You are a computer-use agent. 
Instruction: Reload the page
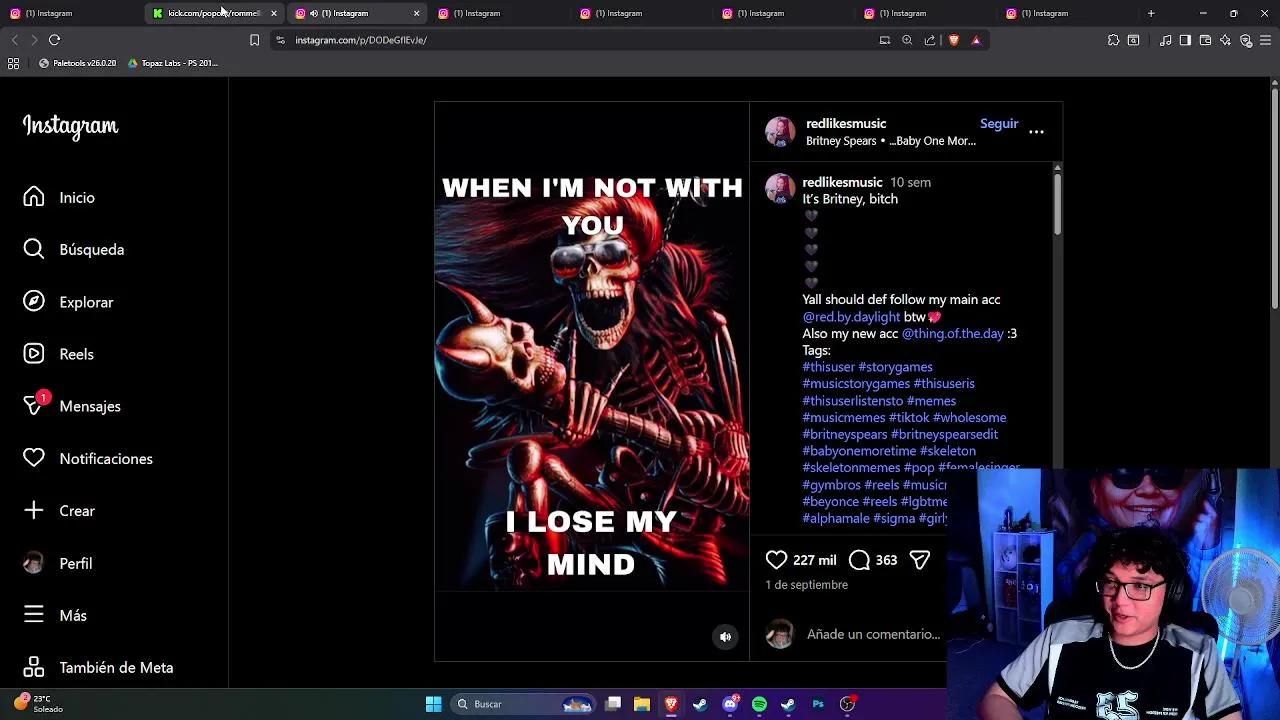(54, 40)
